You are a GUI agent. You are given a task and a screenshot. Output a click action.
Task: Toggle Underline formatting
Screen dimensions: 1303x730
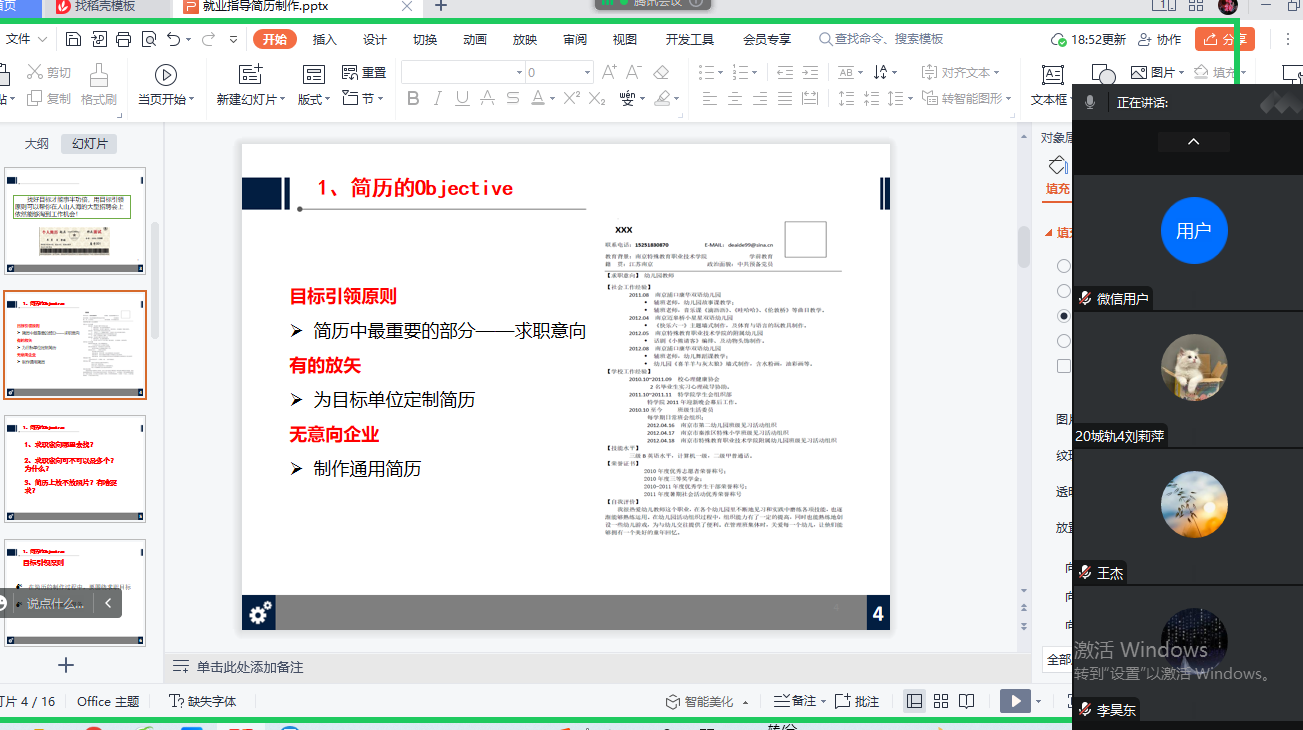click(462, 98)
